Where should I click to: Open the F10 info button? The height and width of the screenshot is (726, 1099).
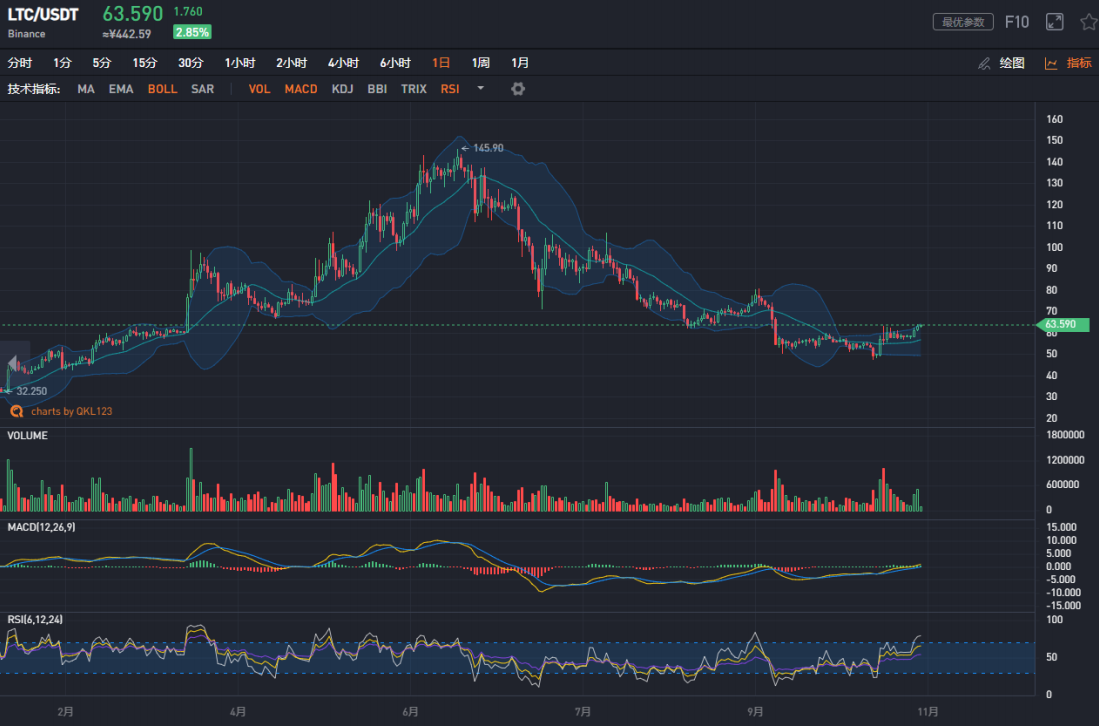click(x=1016, y=22)
